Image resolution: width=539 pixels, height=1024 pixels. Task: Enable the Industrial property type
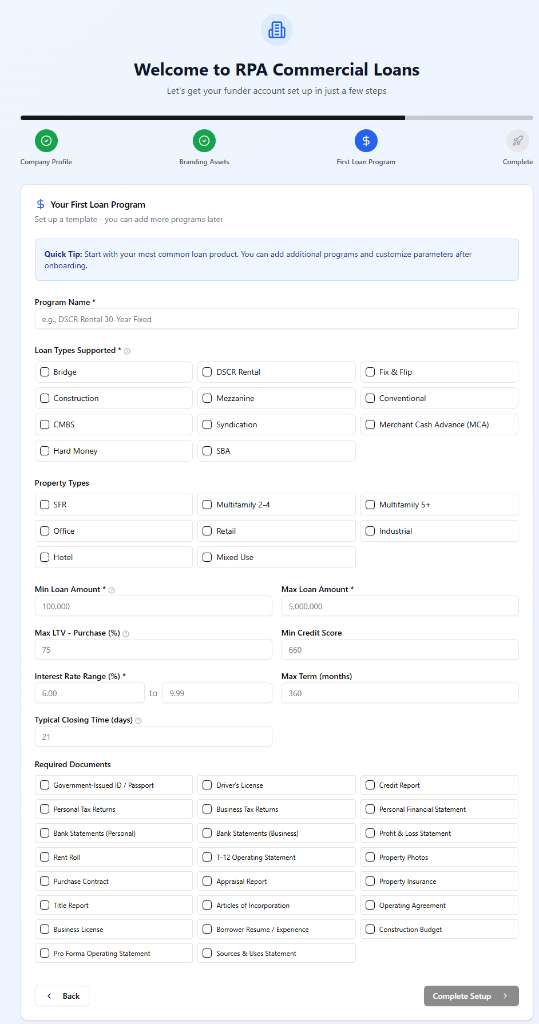(370, 531)
